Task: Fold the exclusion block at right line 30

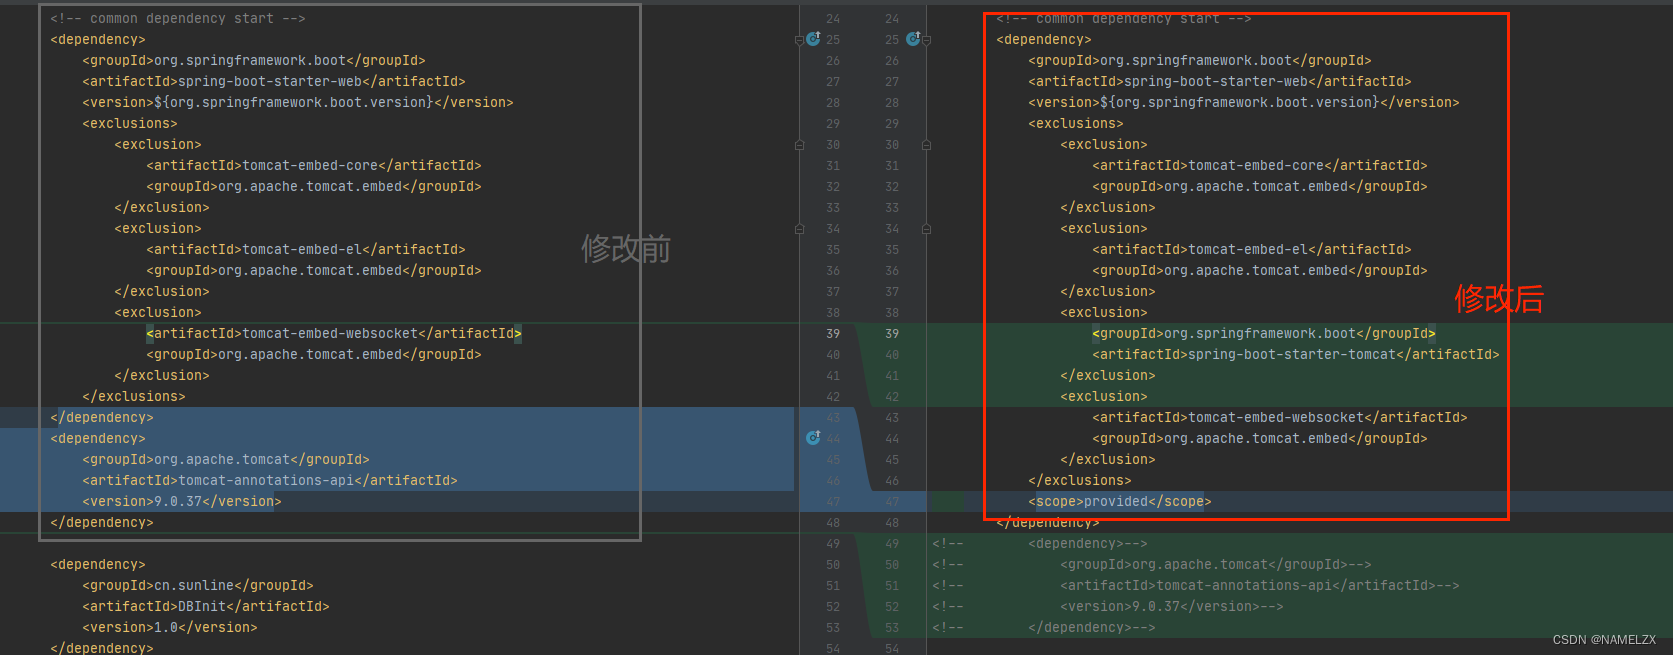Action: 926,145
